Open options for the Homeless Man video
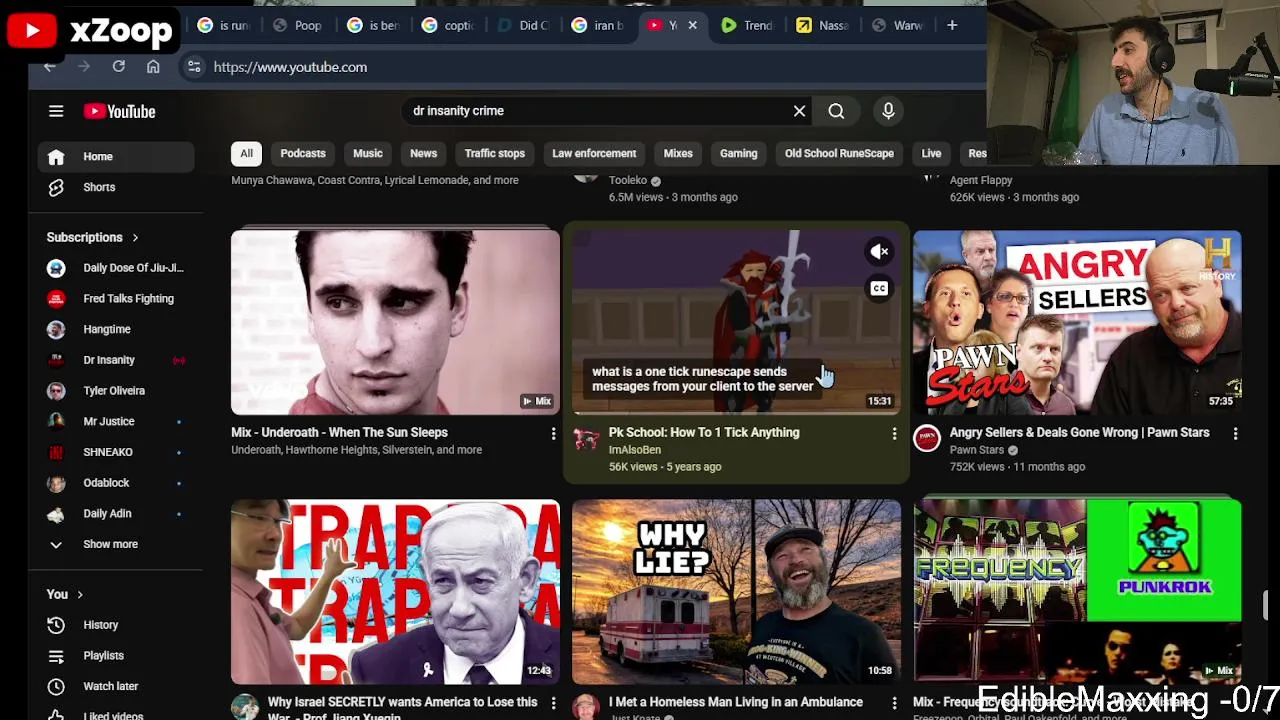Screen dimensions: 1280x720 (894, 703)
